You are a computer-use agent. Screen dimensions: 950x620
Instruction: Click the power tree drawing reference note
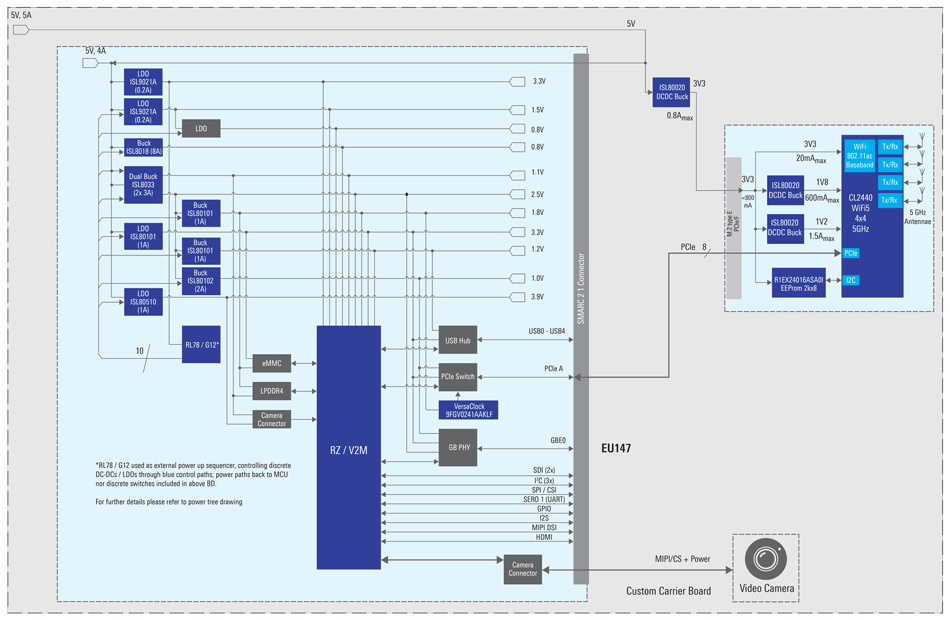pyautogui.click(x=168, y=502)
